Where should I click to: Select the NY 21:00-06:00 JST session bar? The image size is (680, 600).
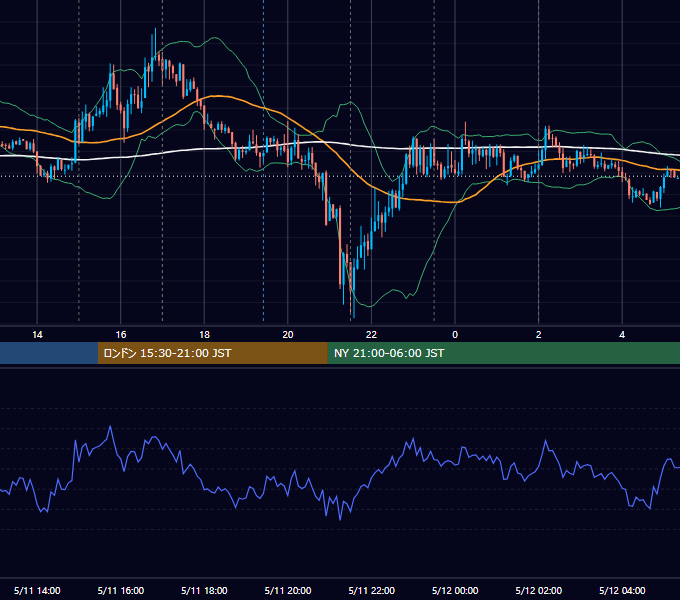pos(503,353)
